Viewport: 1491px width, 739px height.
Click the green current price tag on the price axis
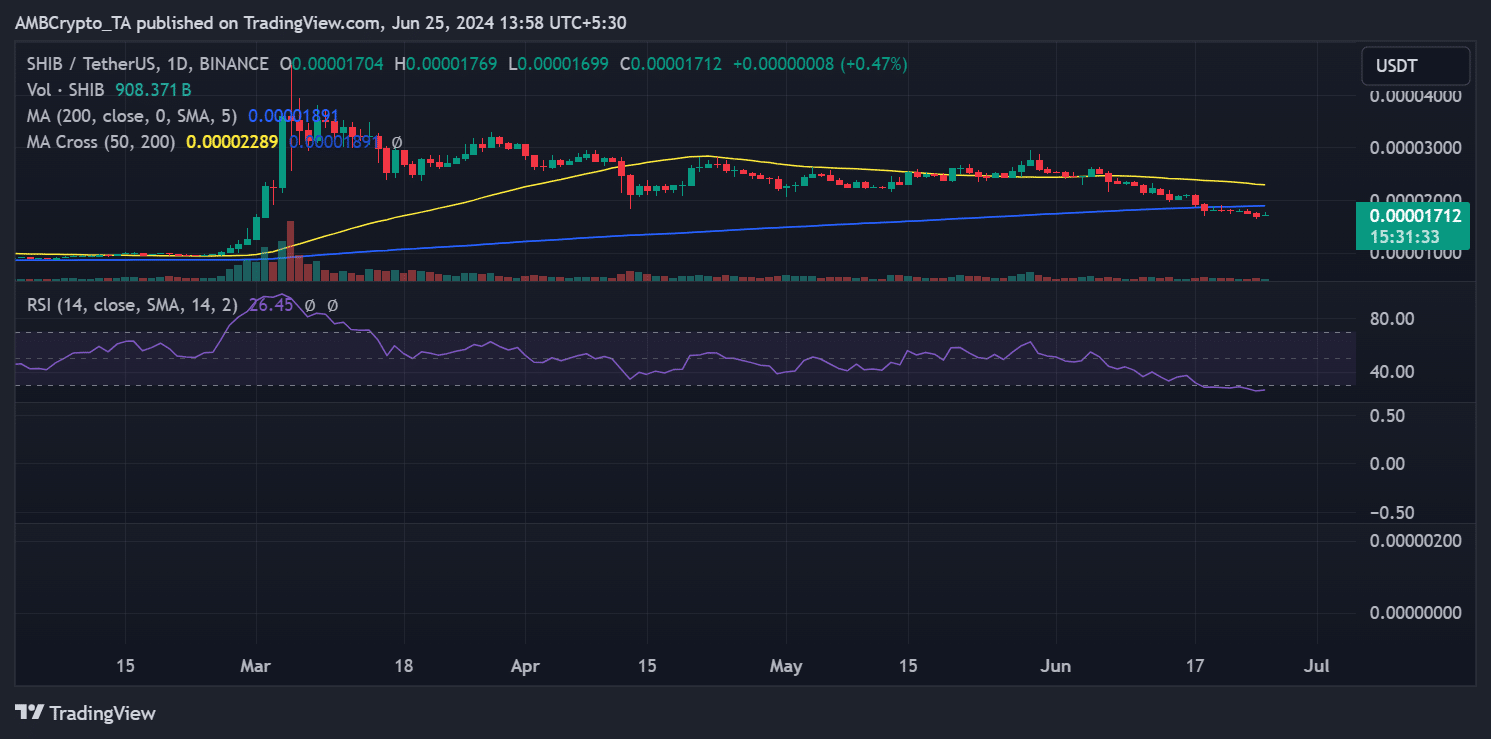coord(1412,226)
